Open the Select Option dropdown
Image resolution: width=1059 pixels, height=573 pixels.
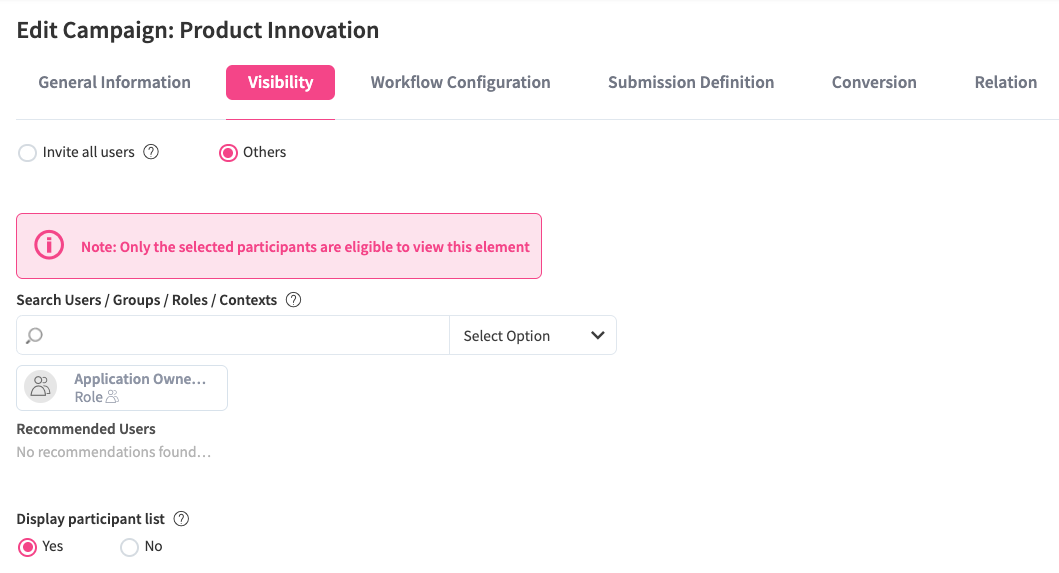coord(532,336)
